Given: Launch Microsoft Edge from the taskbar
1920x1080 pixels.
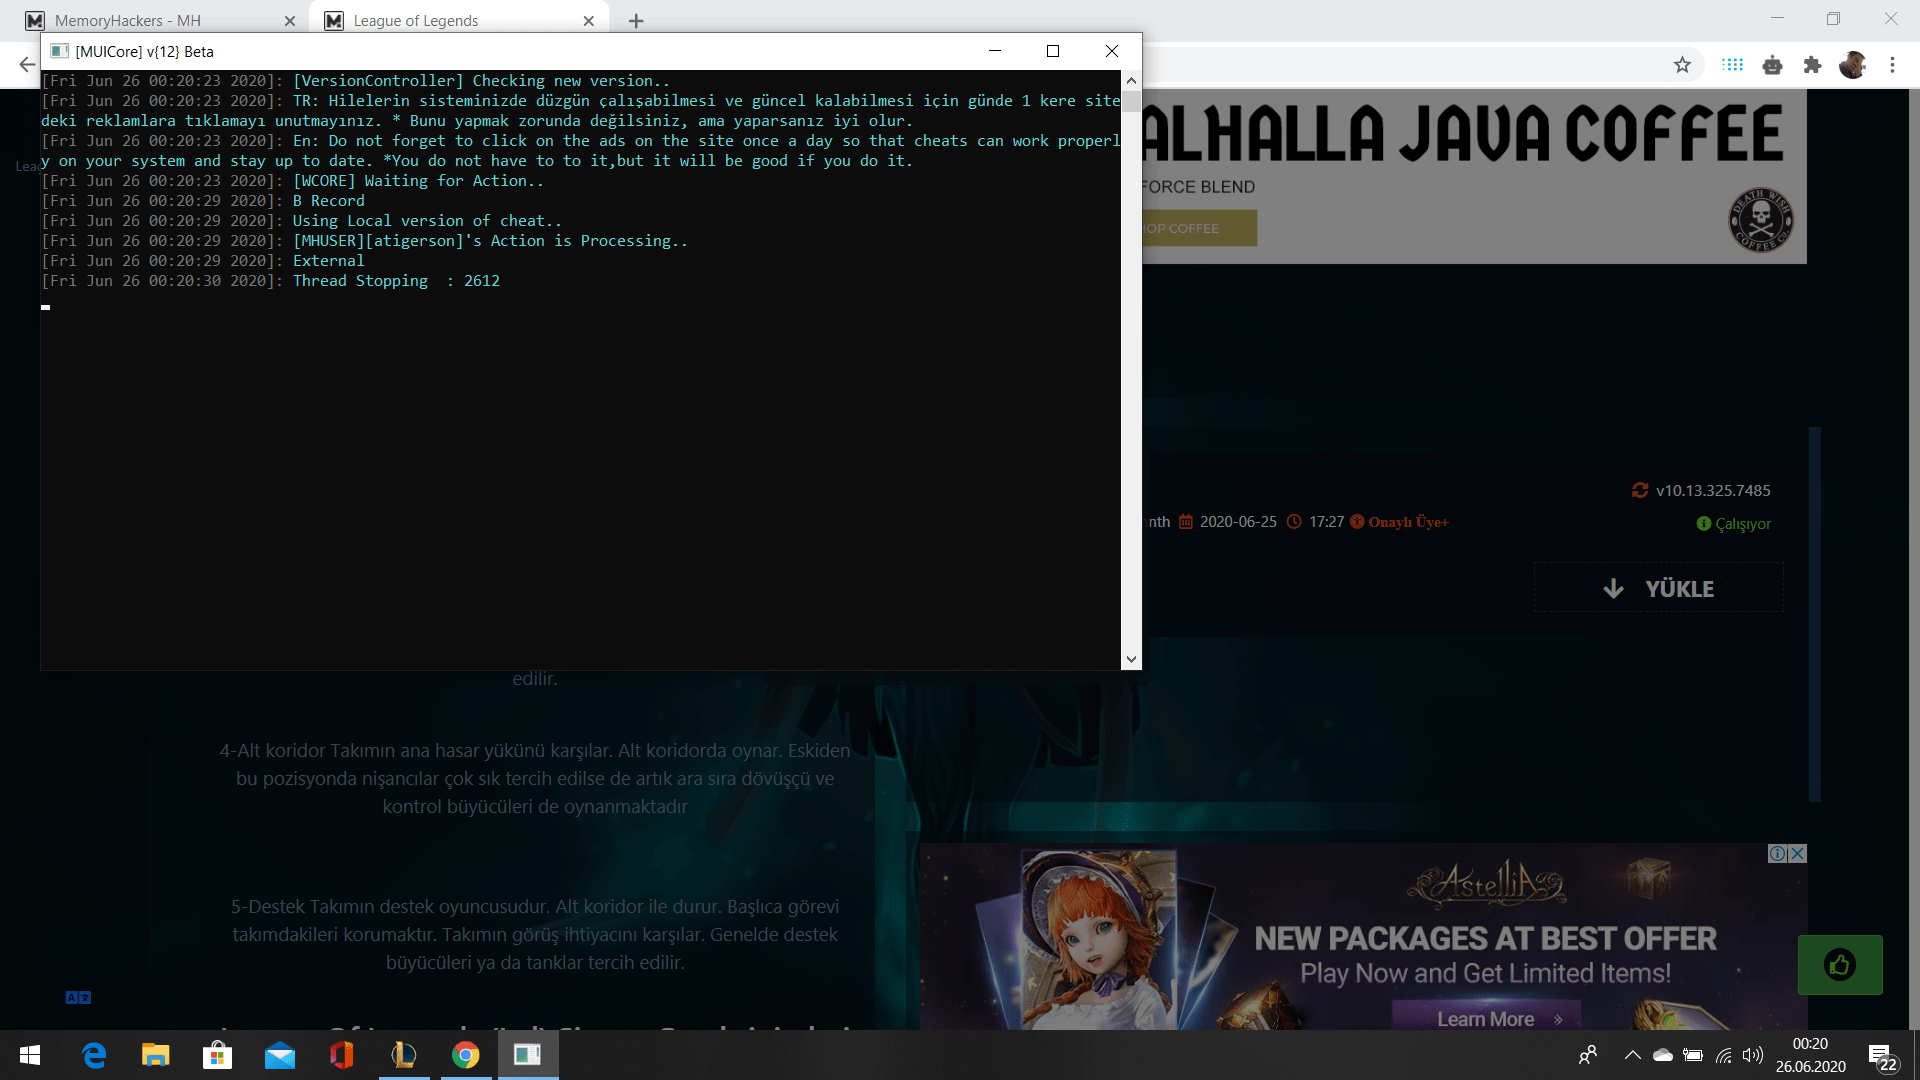Looking at the screenshot, I should click(x=94, y=1055).
